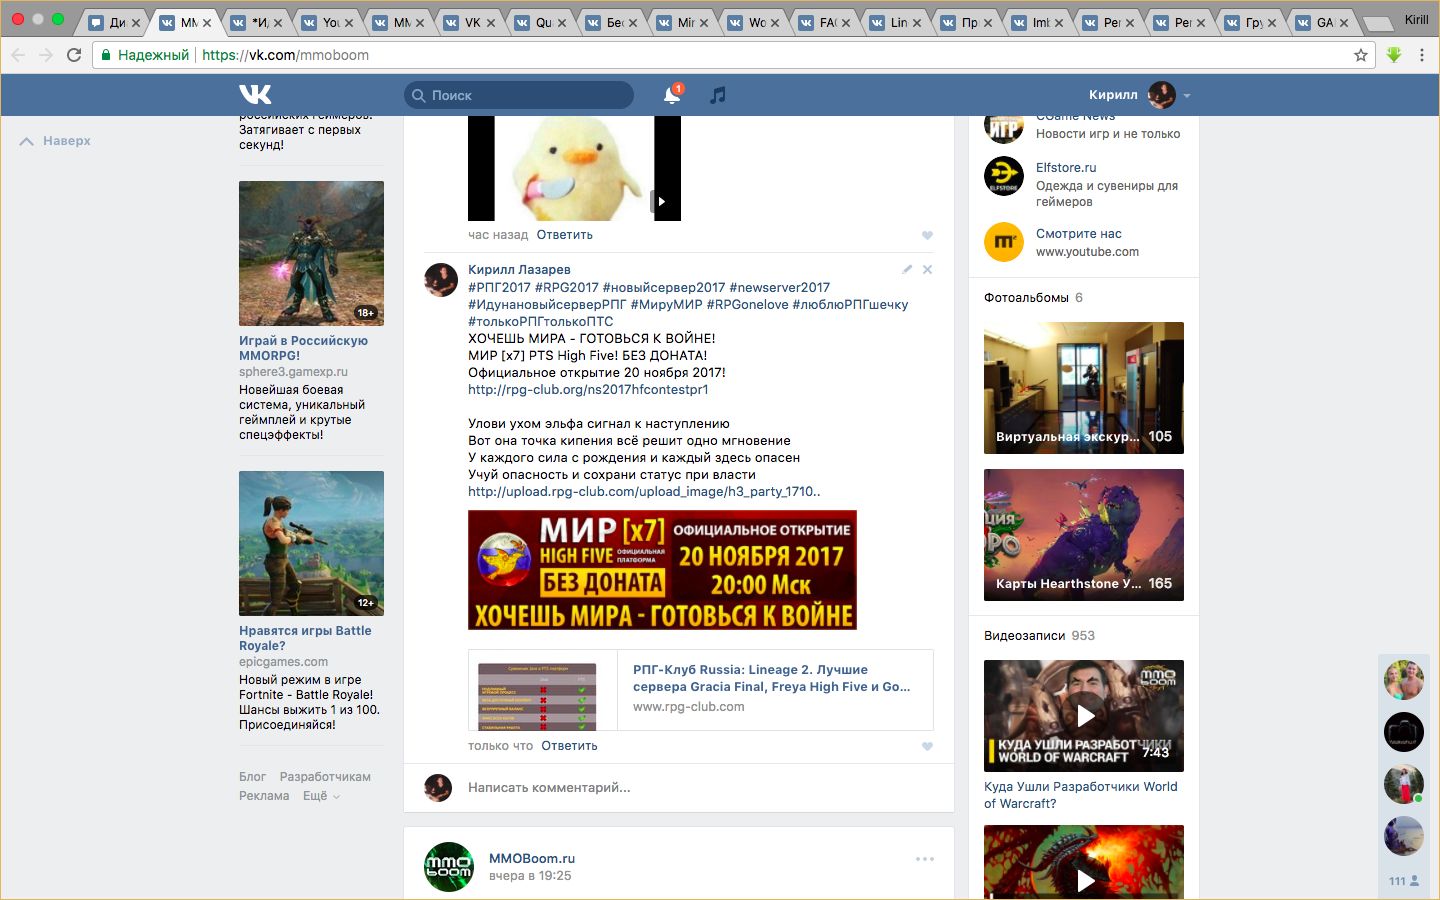Image resolution: width=1440 pixels, height=900 pixels.
Task: Open the MMOBoom round avatar logo
Action: coord(449,866)
